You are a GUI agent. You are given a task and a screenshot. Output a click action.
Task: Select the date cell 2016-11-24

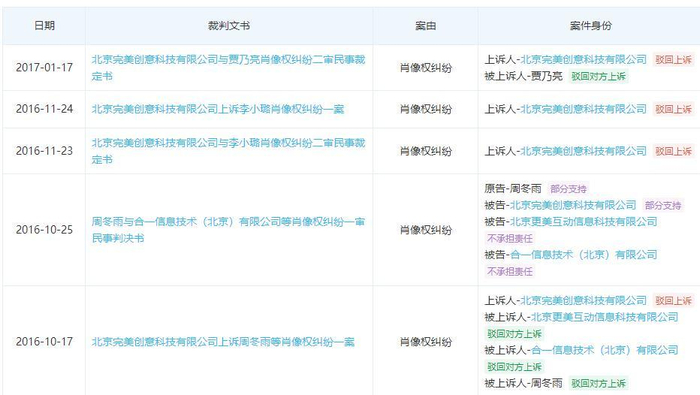(x=44, y=109)
